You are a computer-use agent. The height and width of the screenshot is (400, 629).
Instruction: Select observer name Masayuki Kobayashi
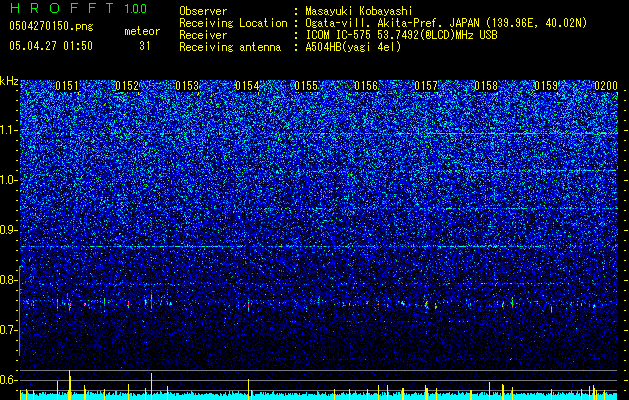(358, 12)
